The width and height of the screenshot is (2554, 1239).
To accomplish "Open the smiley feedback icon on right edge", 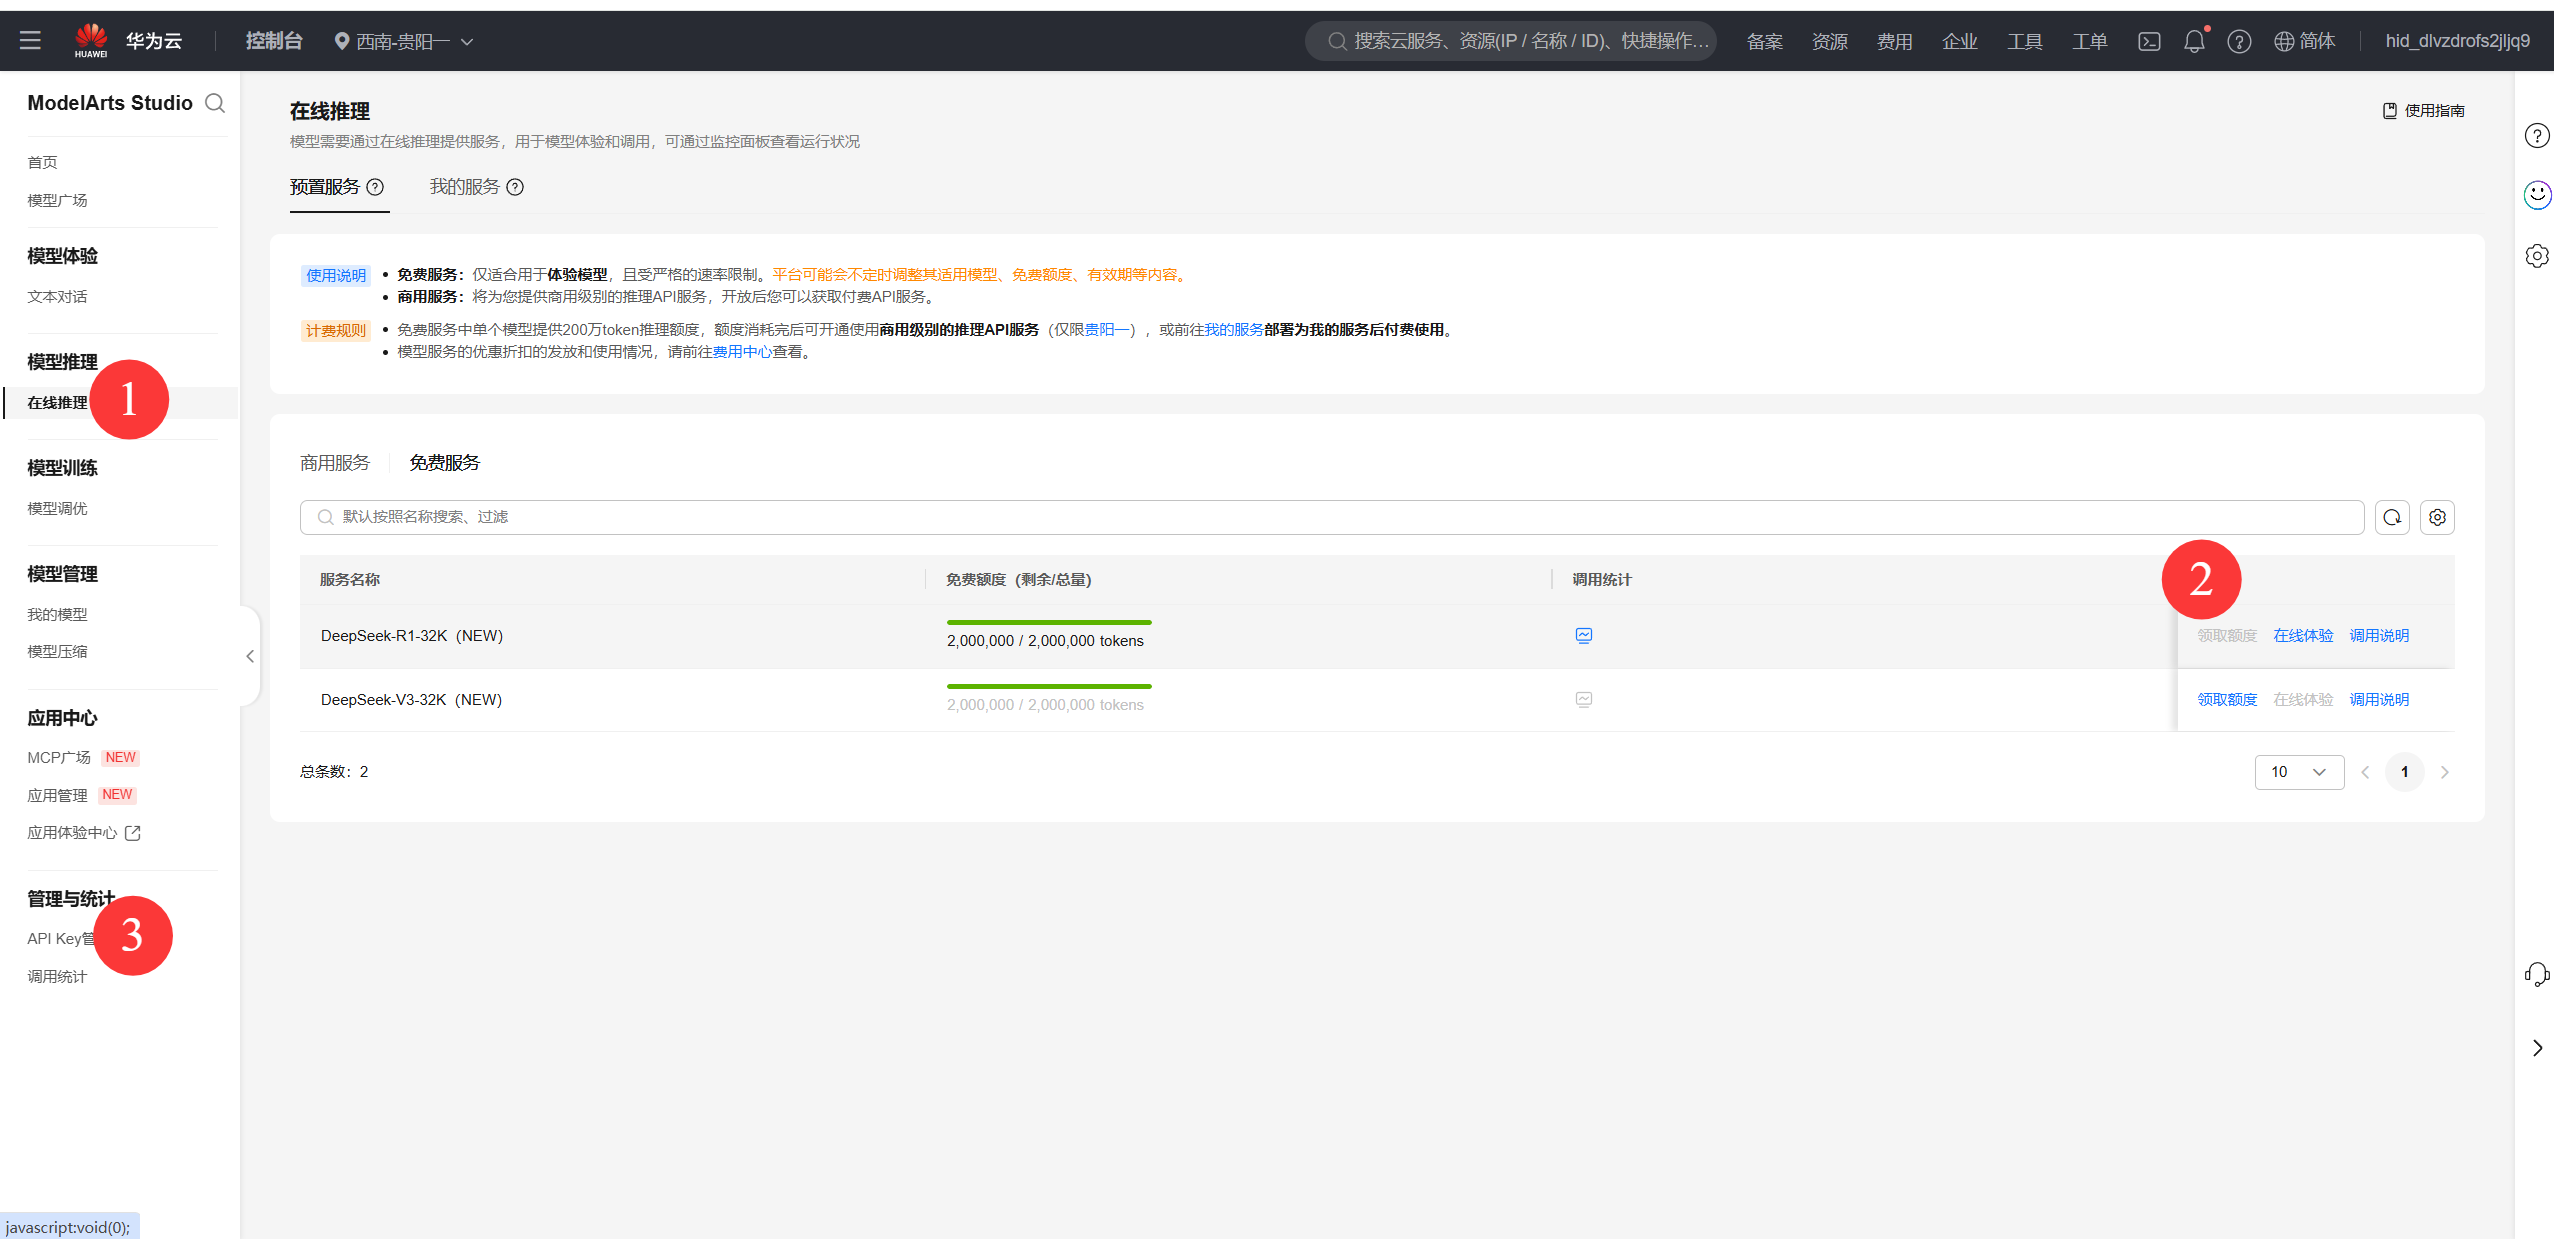I will coord(2537,195).
